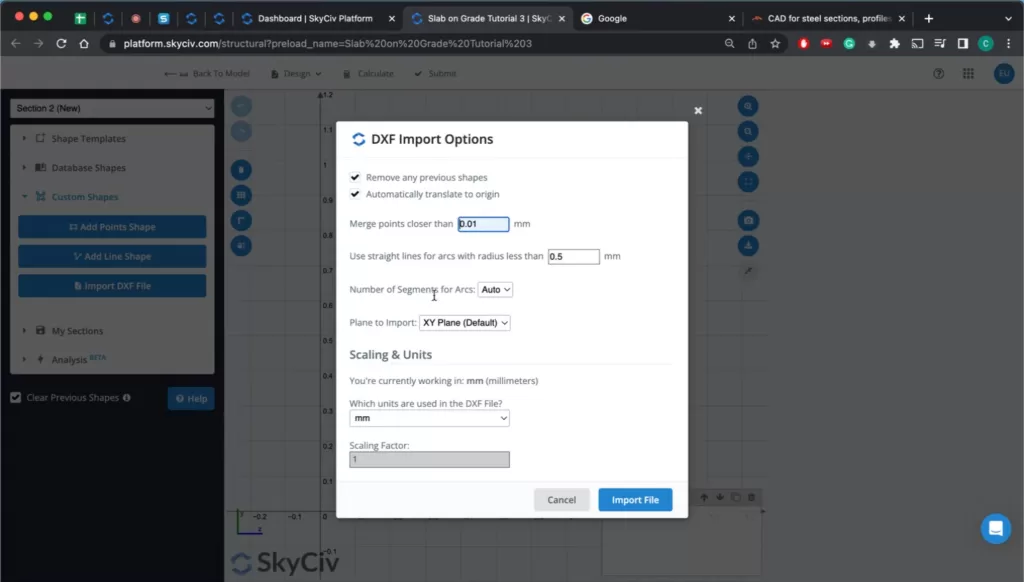This screenshot has height=582, width=1024.
Task: Open the Design menu
Action: (x=296, y=74)
